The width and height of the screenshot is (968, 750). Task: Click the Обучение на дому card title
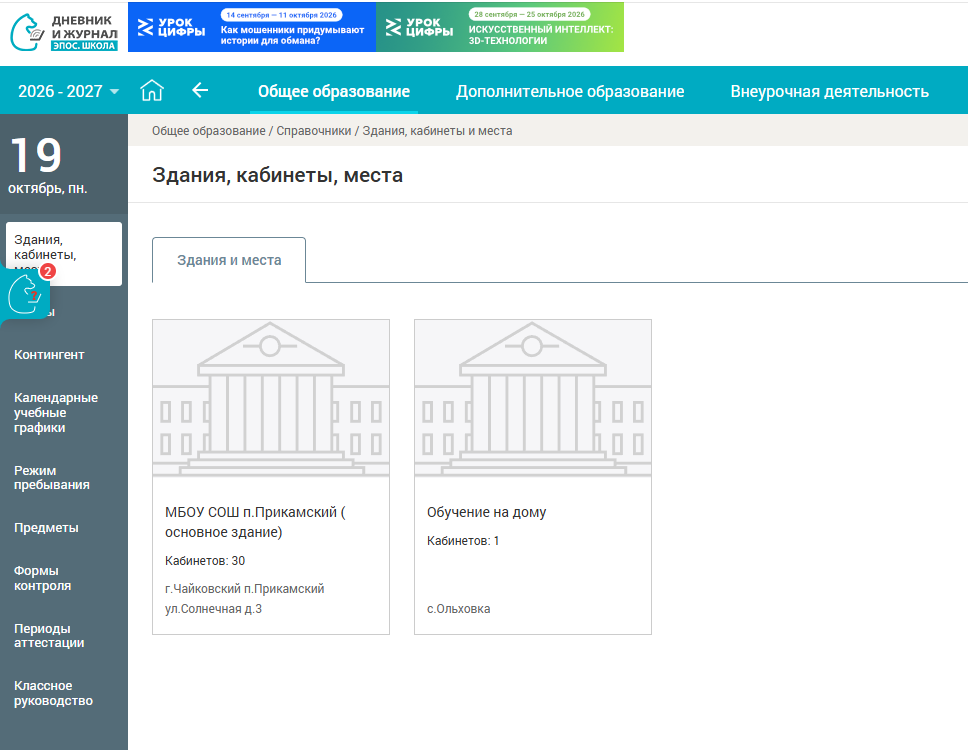[x=486, y=512]
